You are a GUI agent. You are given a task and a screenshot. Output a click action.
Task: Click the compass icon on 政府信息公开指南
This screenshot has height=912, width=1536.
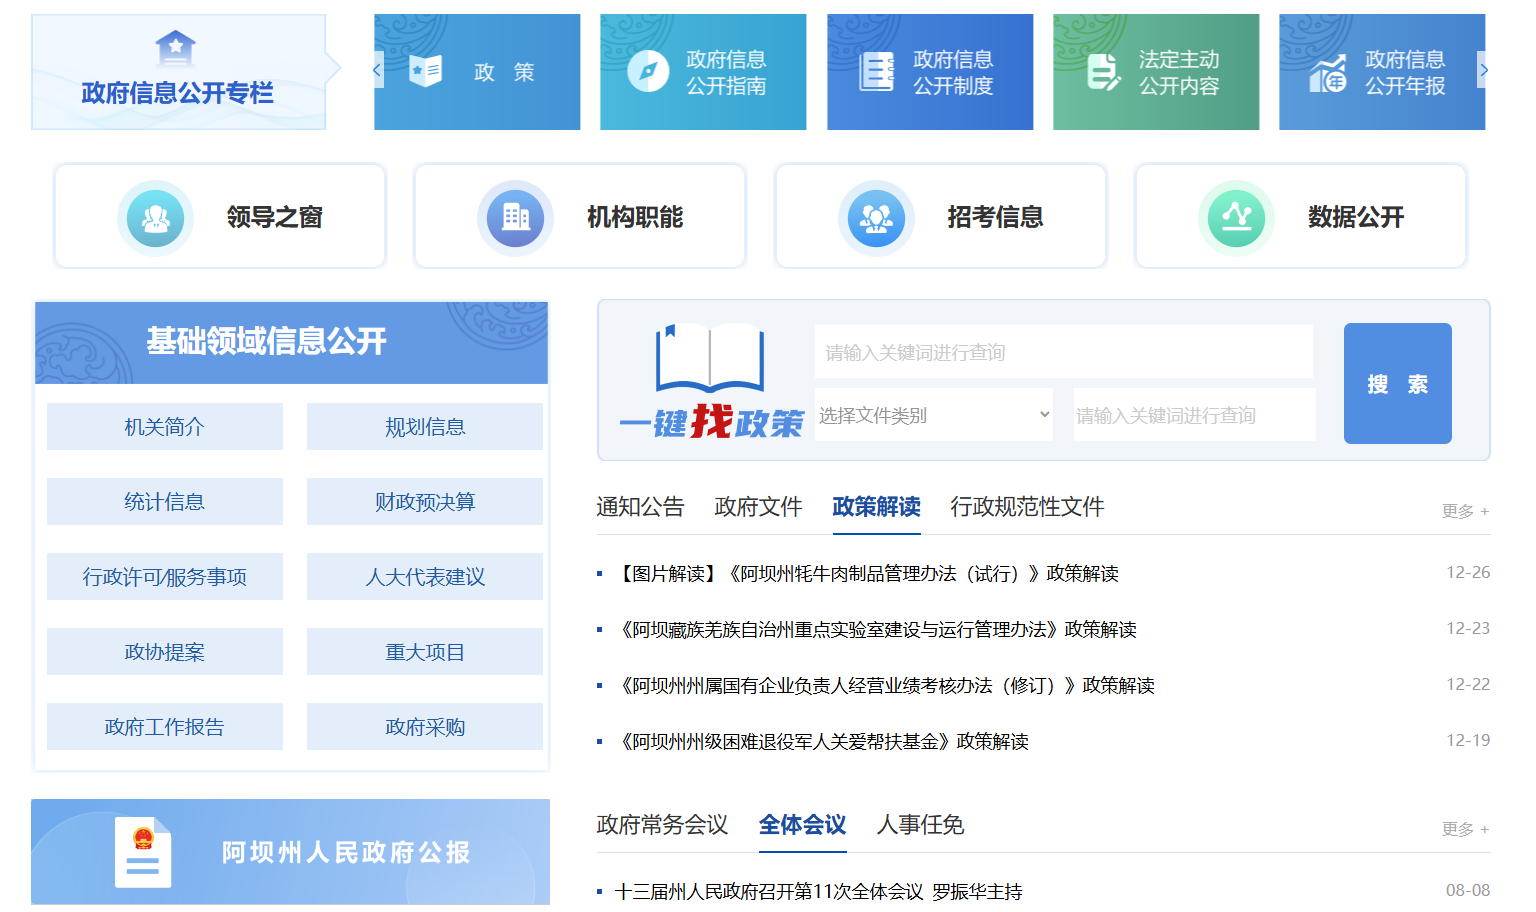(648, 71)
